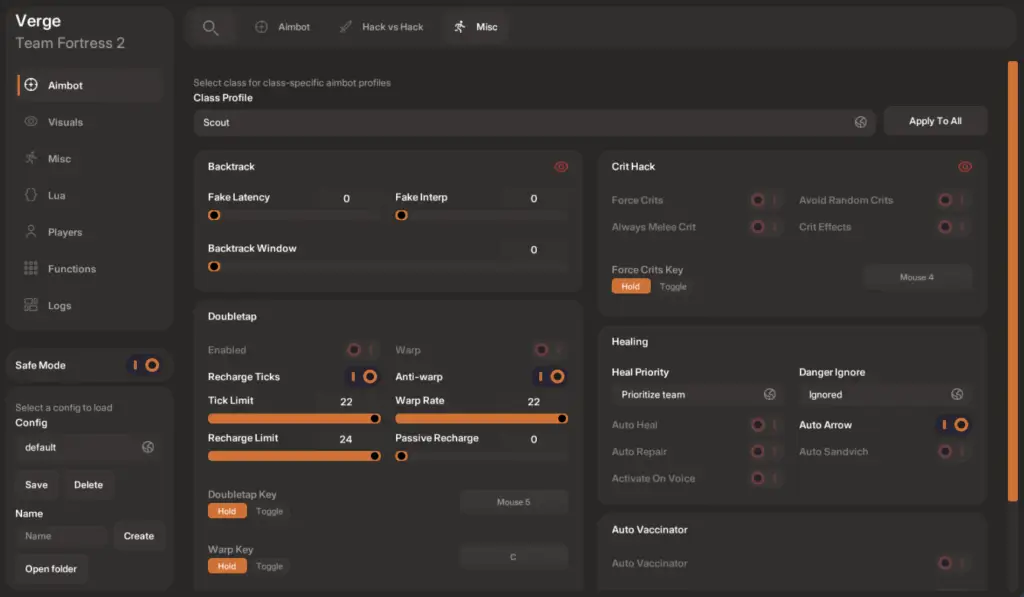1024x597 pixels.
Task: Toggle the Safe Mode switch
Action: [x=144, y=365]
